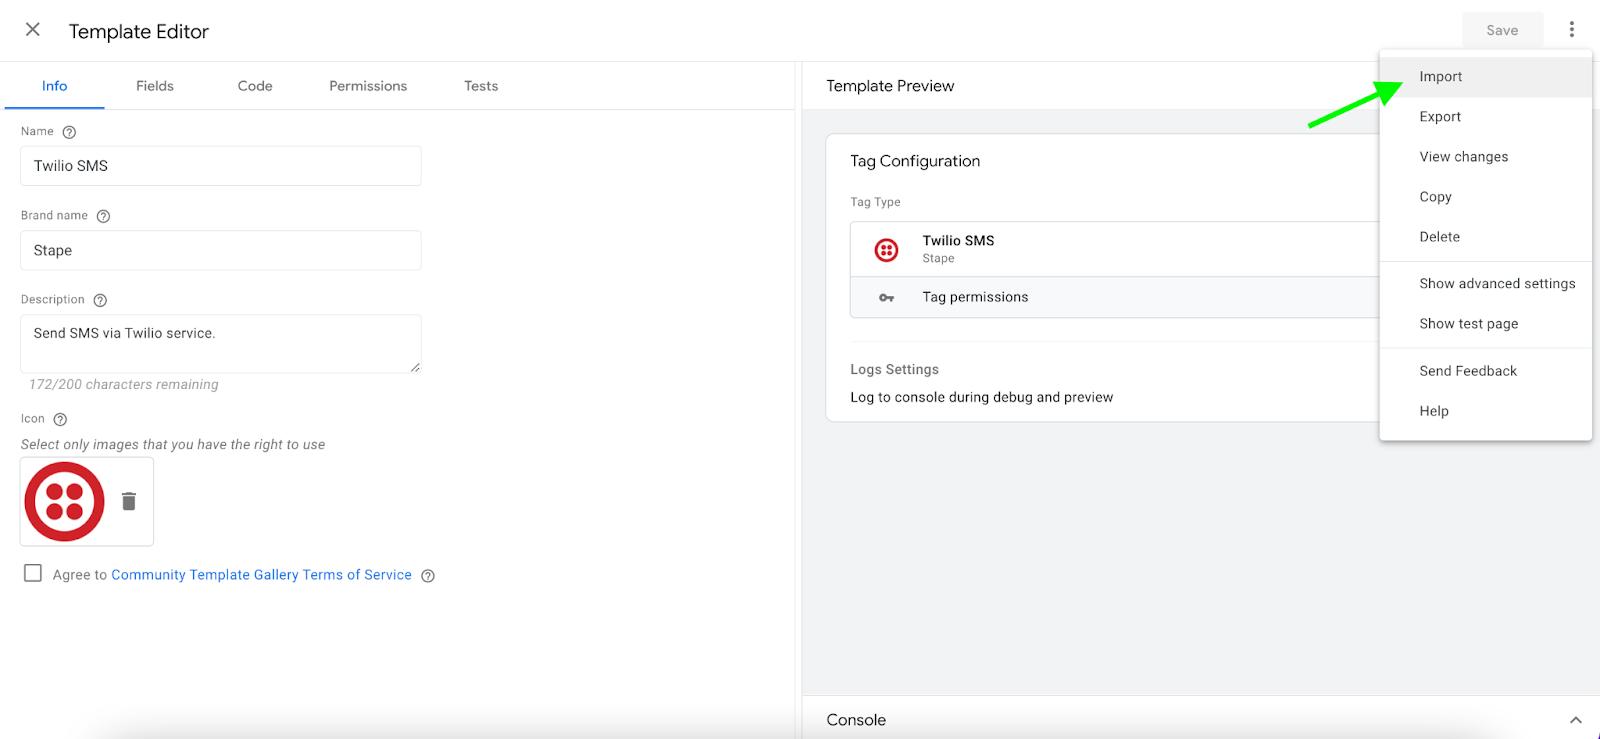Click the Twilio logo icon thumbnail
The width and height of the screenshot is (1600, 739).
[65, 501]
